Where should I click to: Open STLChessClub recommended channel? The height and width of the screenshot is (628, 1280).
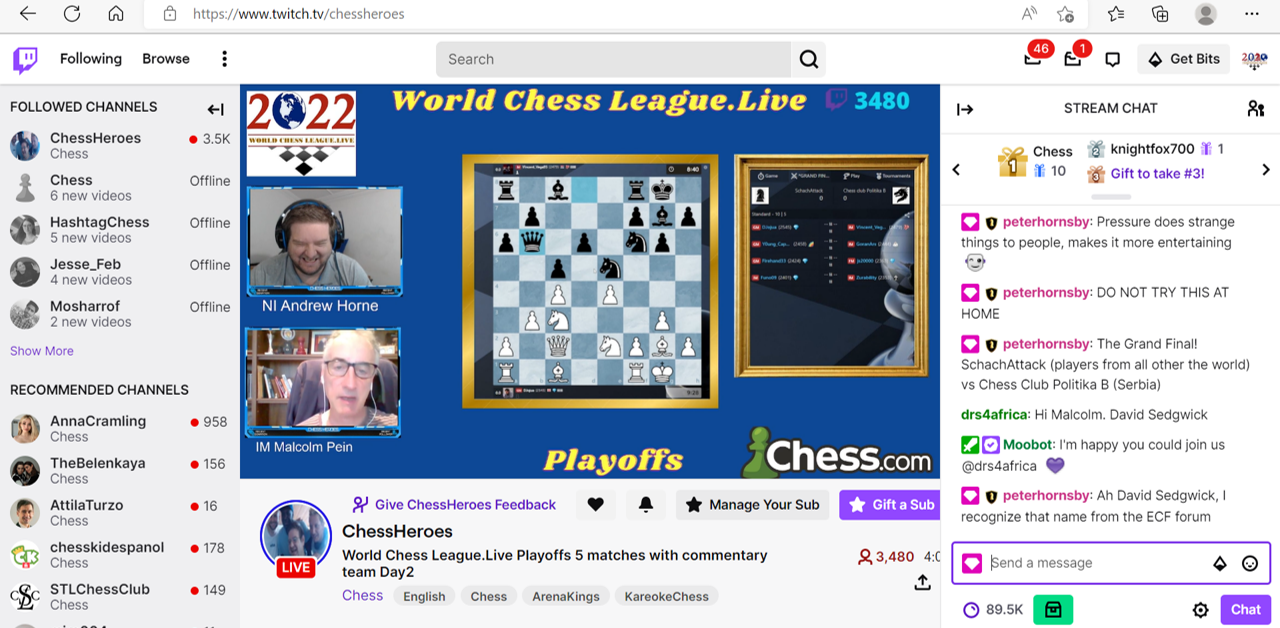click(120, 596)
